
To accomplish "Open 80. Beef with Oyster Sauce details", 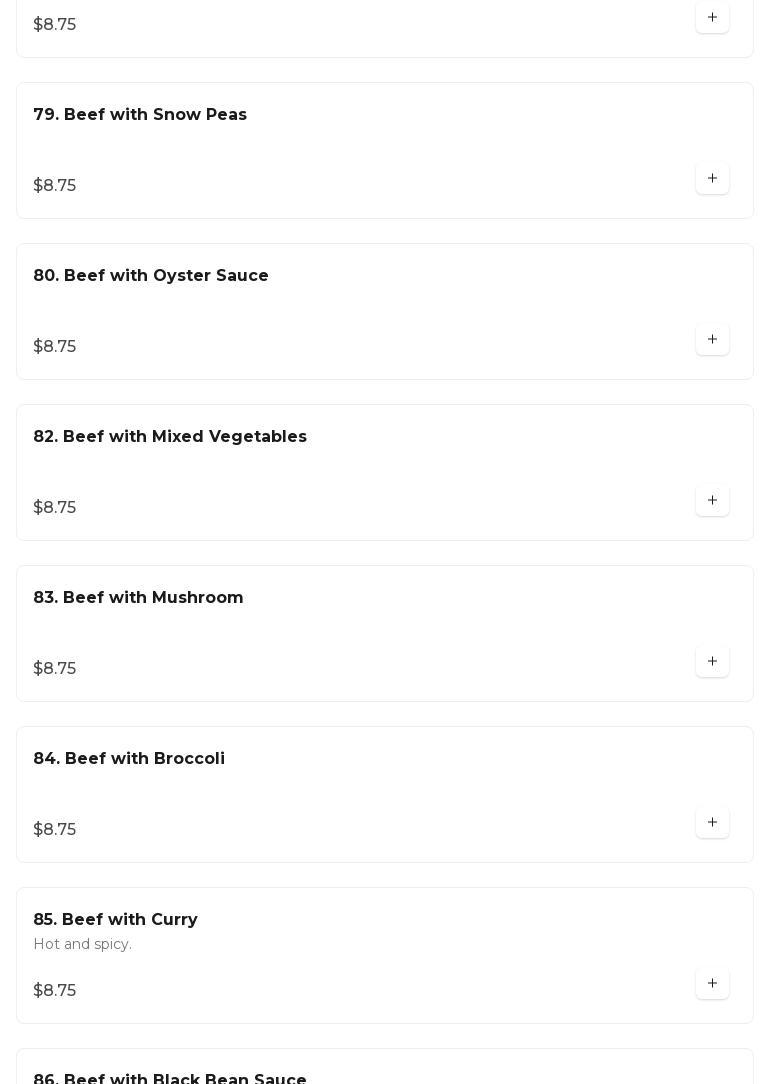I will pyautogui.click(x=151, y=276).
